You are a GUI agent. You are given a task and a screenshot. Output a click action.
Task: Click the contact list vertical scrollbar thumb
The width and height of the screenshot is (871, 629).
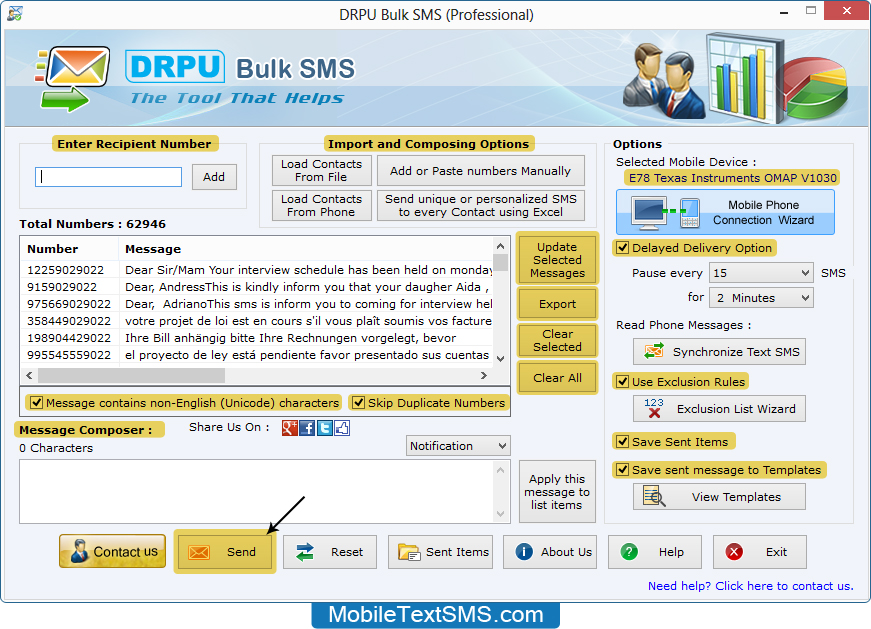(x=500, y=262)
